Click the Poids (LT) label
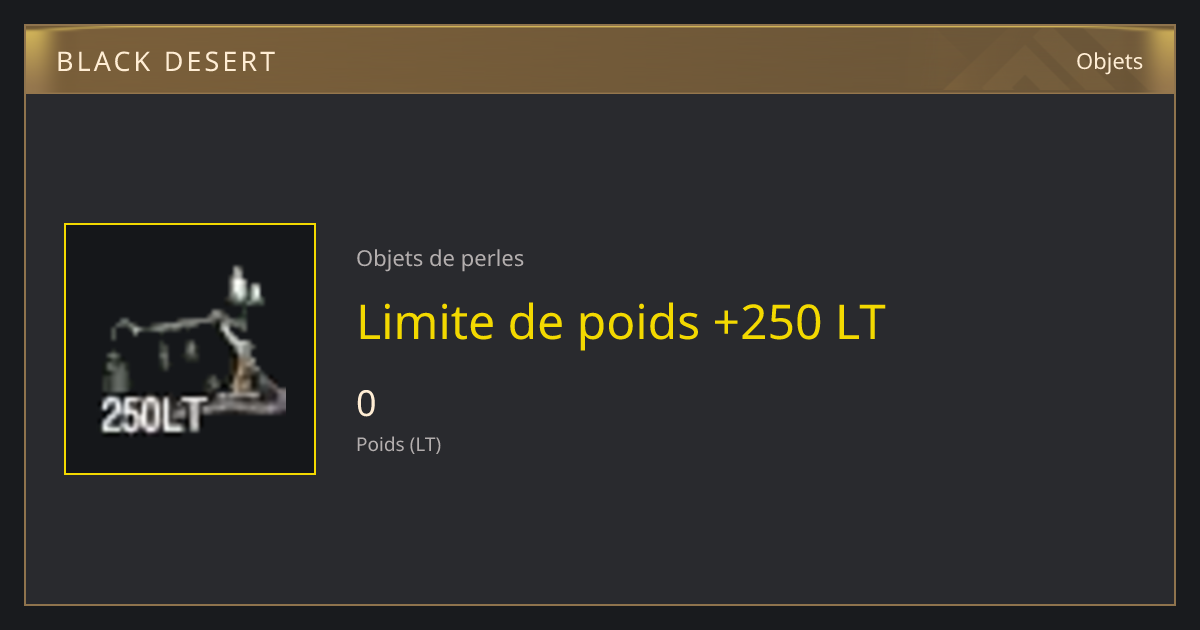The width and height of the screenshot is (1200, 630). (x=398, y=444)
